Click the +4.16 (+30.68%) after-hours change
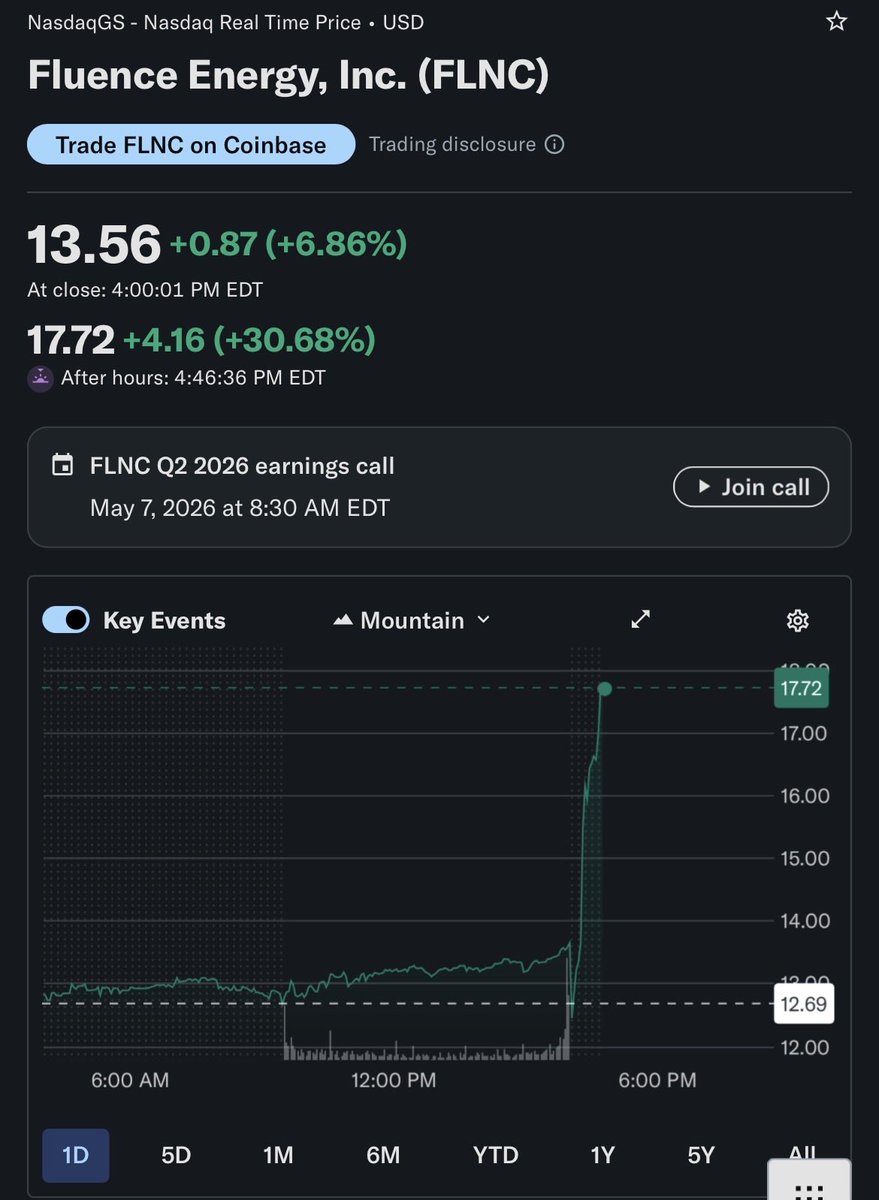The image size is (879, 1200). (249, 340)
